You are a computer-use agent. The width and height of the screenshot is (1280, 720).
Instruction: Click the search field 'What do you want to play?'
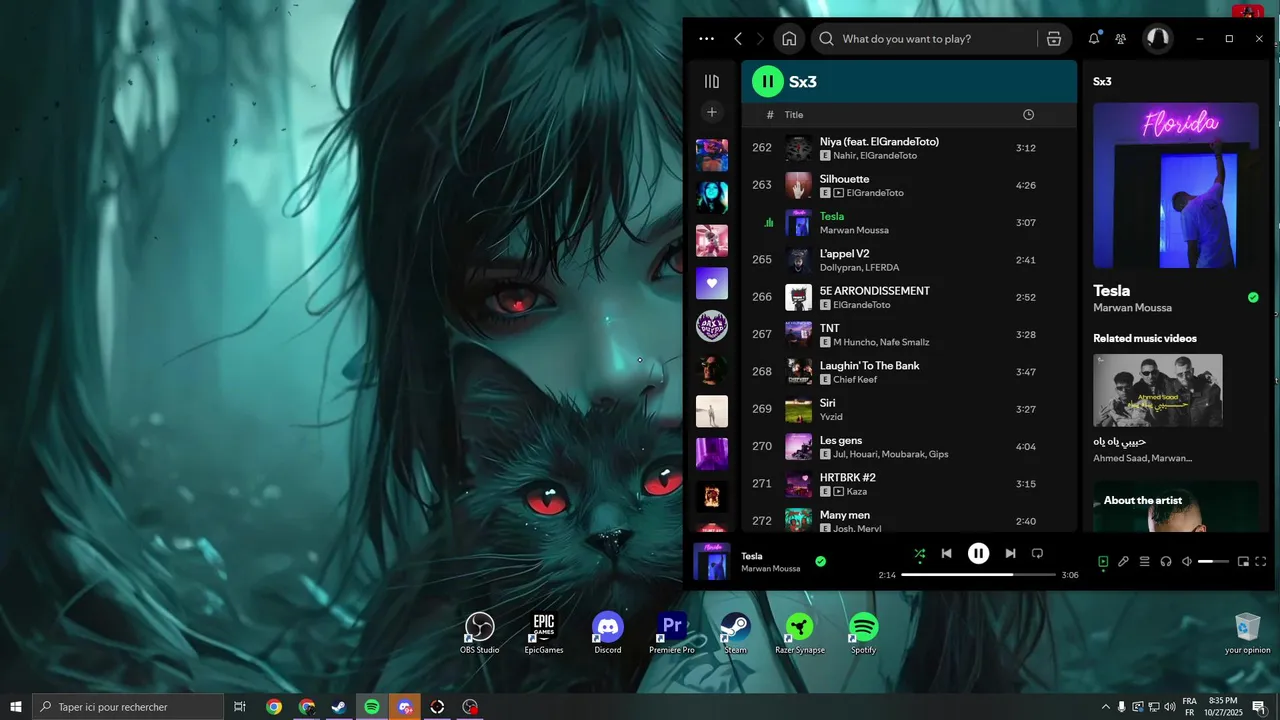(x=926, y=39)
